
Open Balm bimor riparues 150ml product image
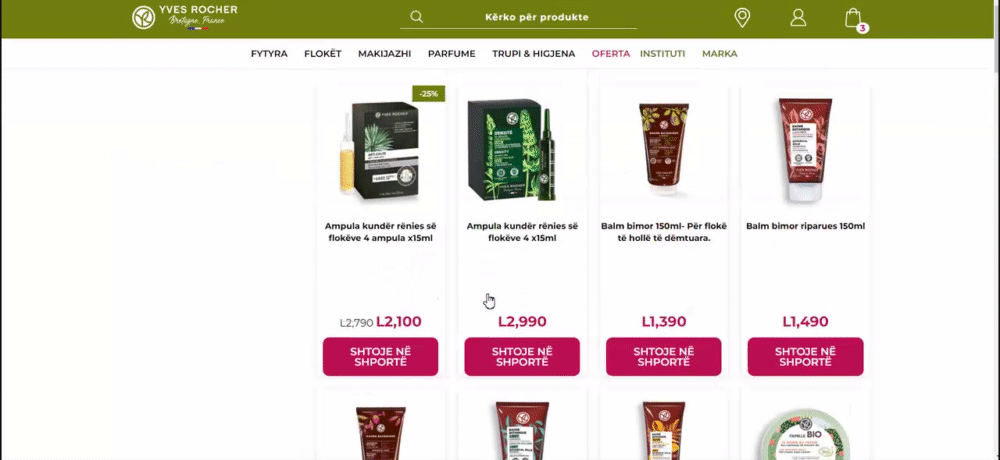tap(805, 150)
